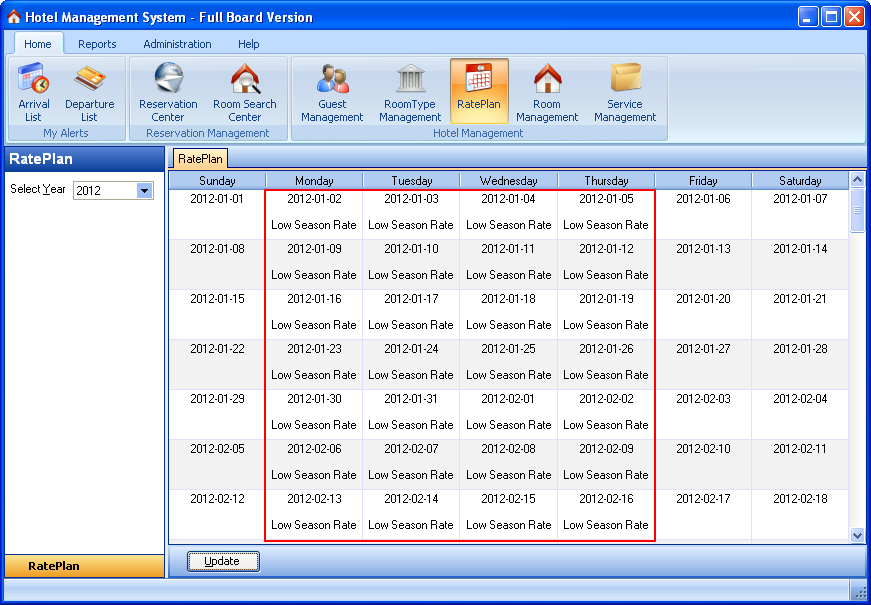Click the Update button
Screen dimensions: 871x605
point(223,562)
